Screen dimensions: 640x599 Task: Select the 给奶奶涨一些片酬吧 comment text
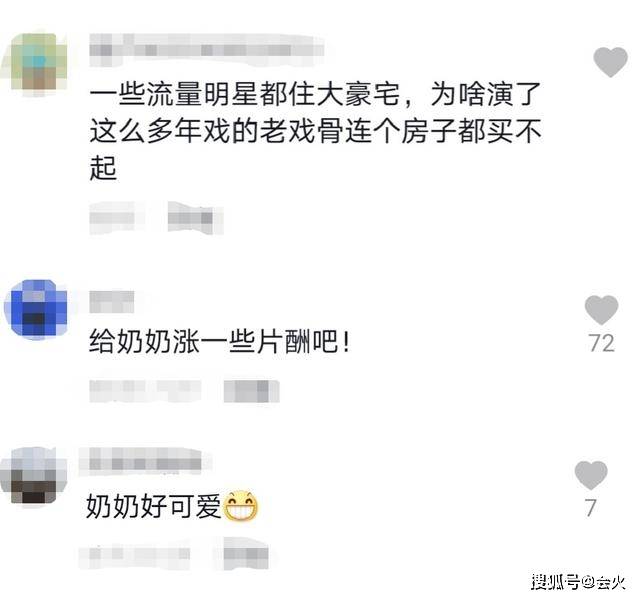pyautogui.click(x=220, y=342)
